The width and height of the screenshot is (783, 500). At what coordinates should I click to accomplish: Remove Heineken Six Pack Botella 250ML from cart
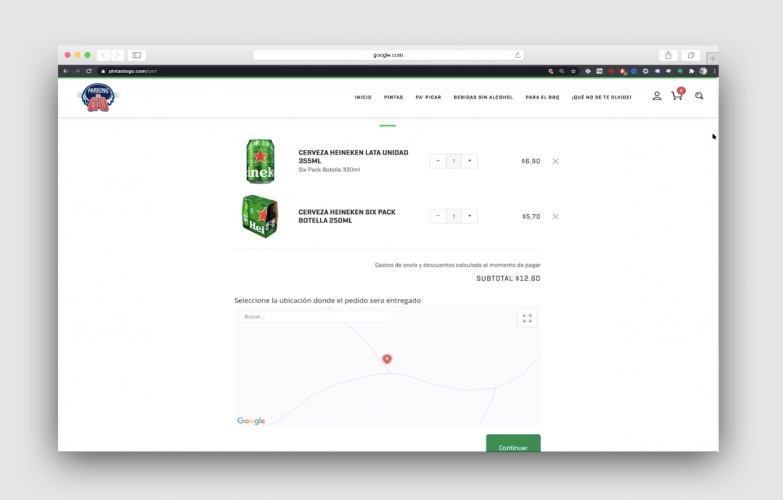[555, 216]
